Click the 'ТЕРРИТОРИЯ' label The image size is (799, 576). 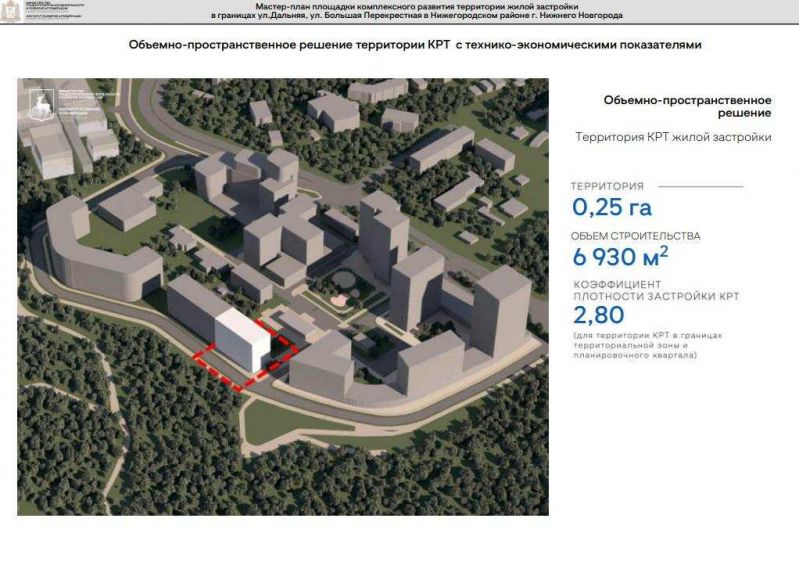607,186
